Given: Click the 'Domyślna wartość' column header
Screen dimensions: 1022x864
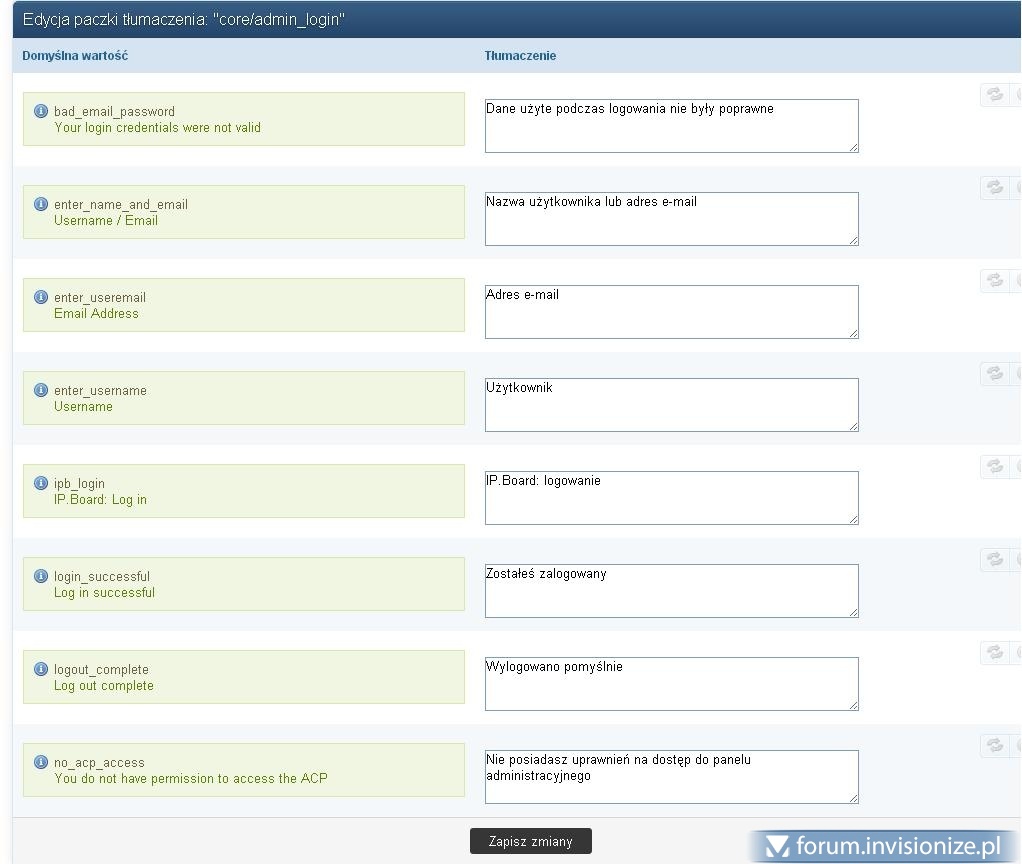Looking at the screenshot, I should 75,56.
